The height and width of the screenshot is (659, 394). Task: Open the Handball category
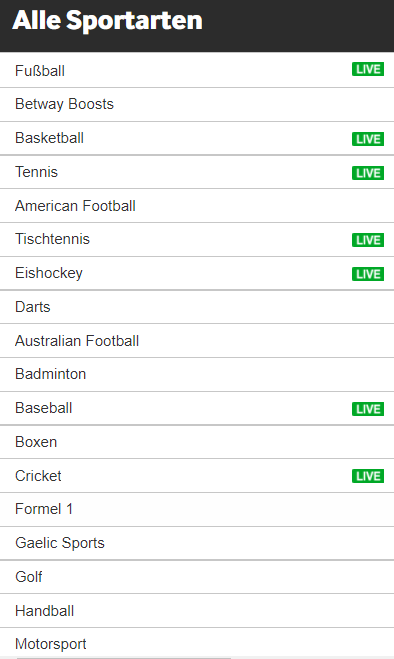tap(197, 611)
